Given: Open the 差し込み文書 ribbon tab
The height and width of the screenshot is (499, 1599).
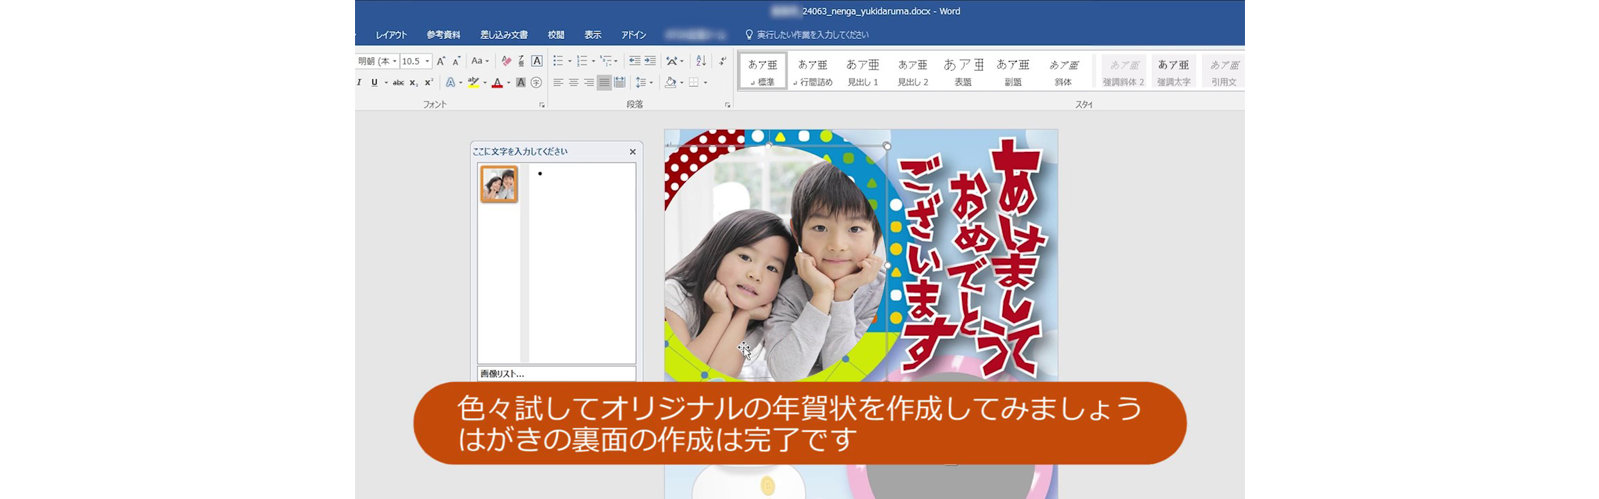Looking at the screenshot, I should pos(504,35).
